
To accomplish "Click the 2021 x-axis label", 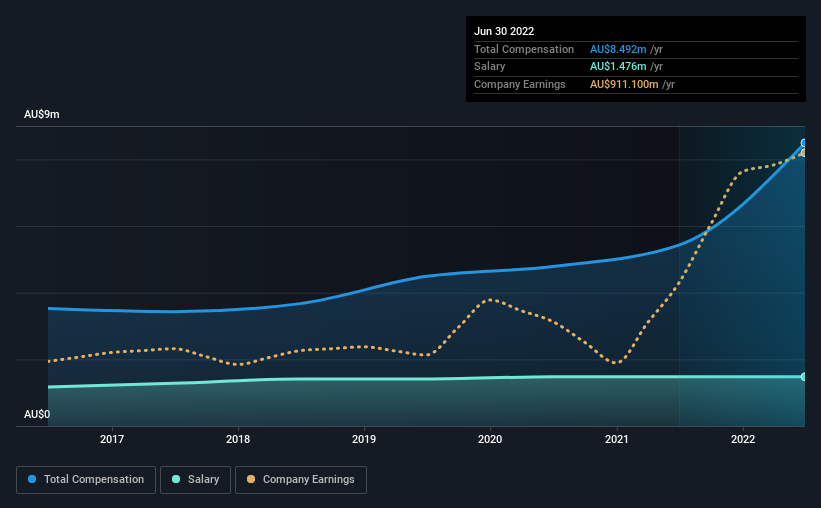I will point(617,439).
